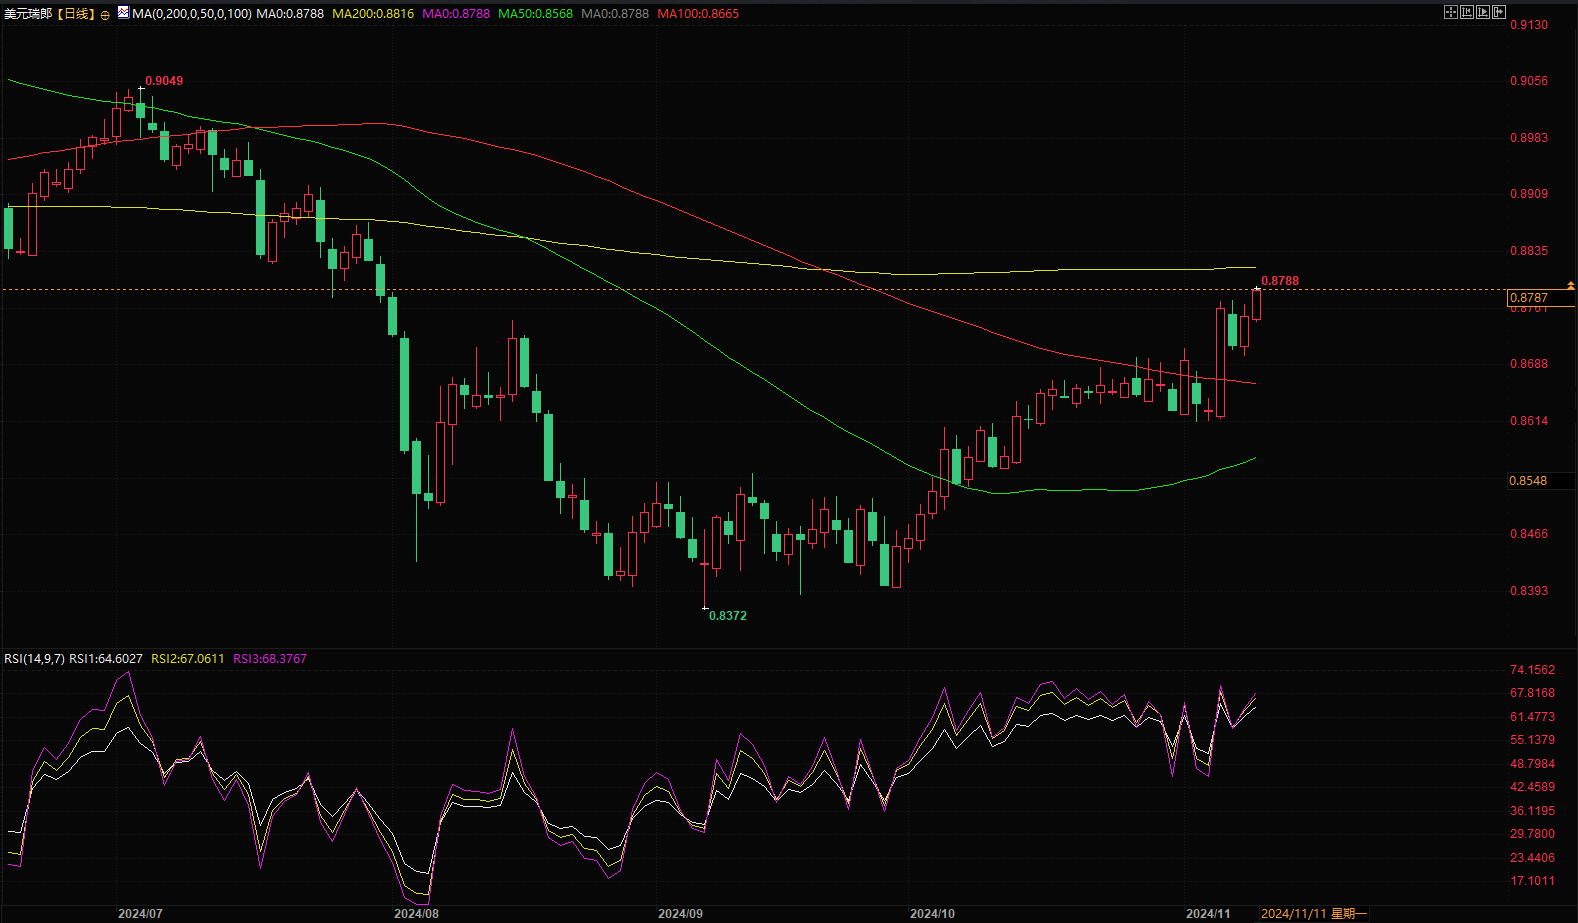Click the red MA100:0.8665 readout

(698, 14)
